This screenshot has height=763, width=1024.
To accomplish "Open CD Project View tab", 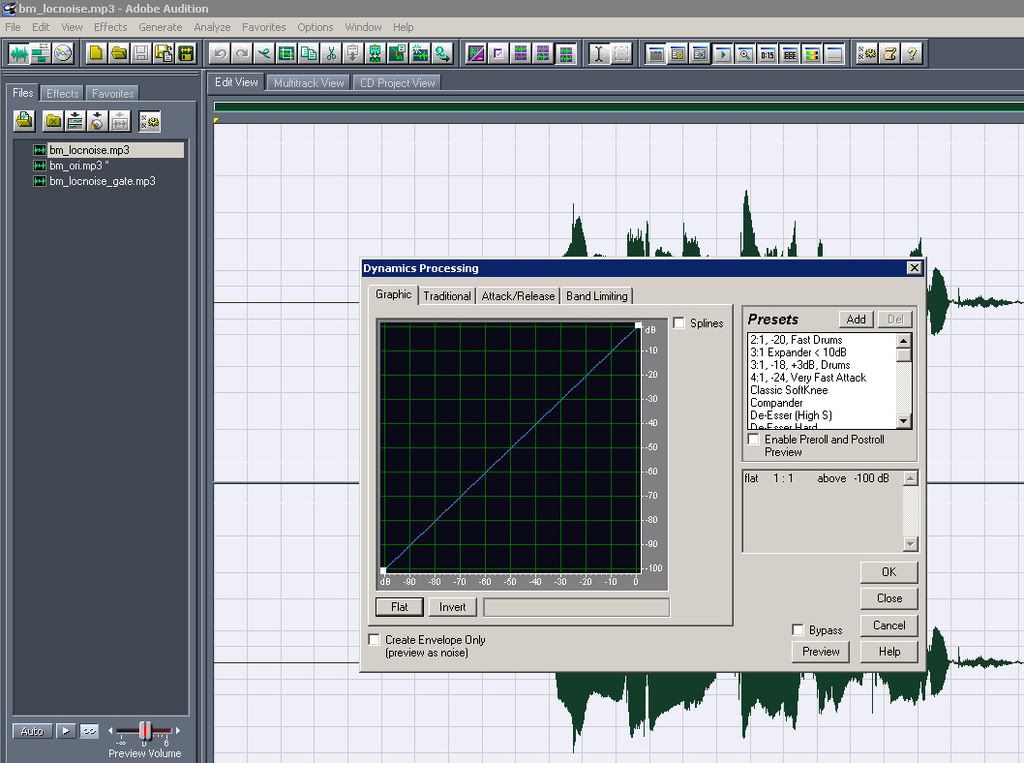I will (397, 83).
